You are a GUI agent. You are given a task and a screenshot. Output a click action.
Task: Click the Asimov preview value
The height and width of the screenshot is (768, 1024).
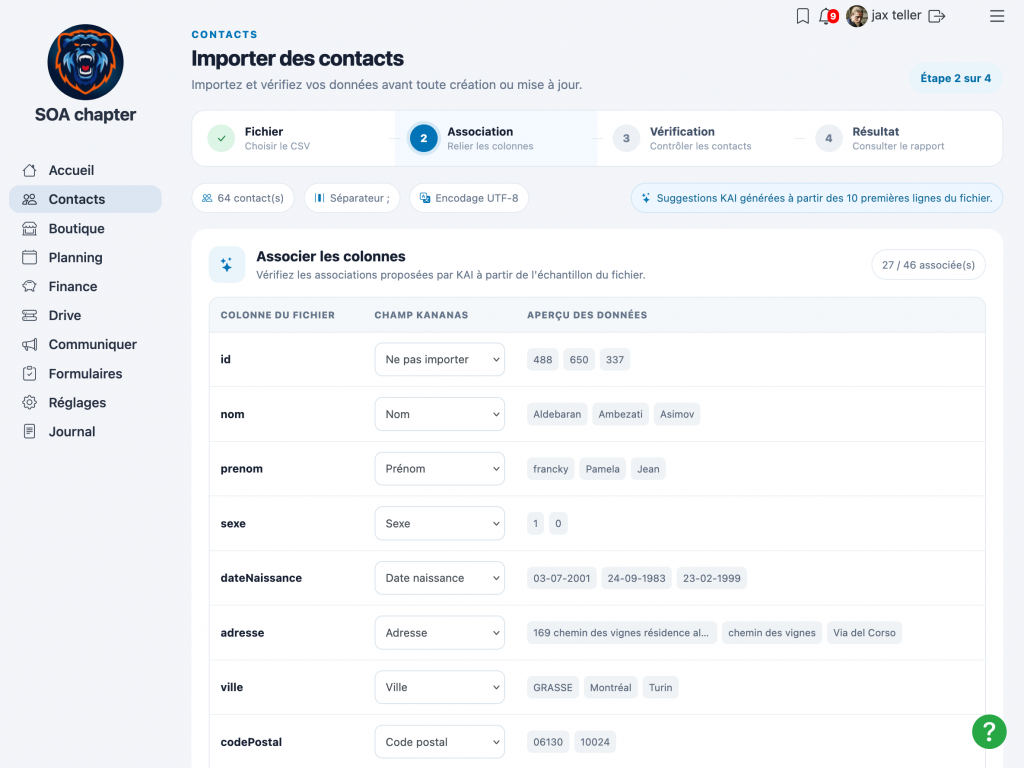point(677,414)
